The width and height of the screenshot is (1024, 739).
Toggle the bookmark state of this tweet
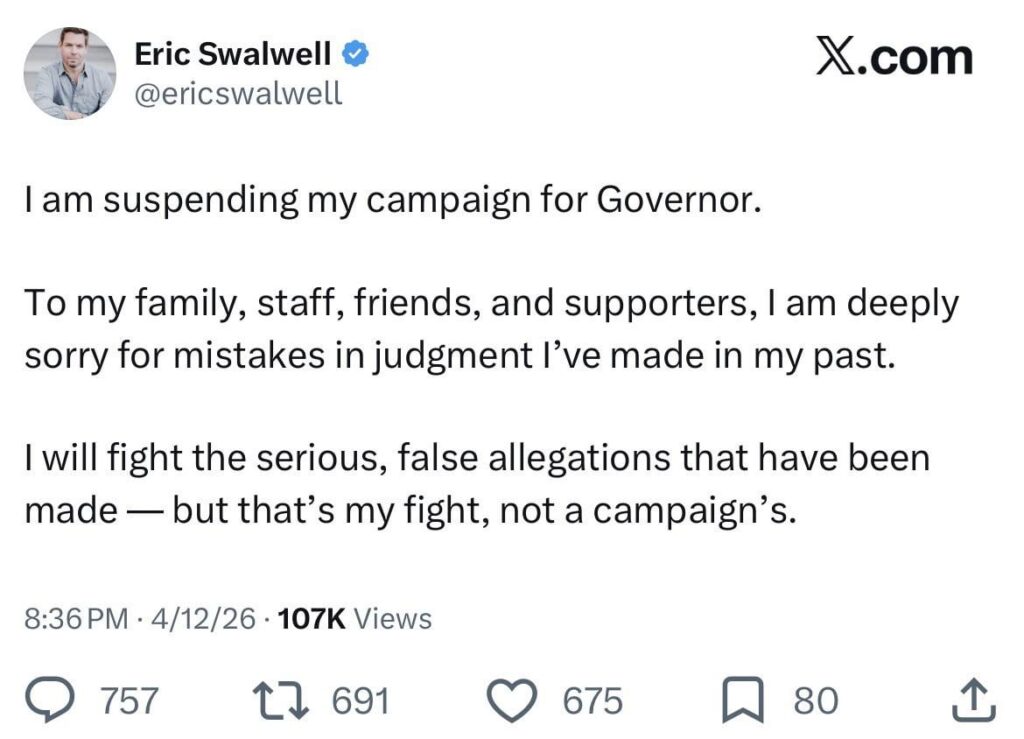[x=743, y=699]
